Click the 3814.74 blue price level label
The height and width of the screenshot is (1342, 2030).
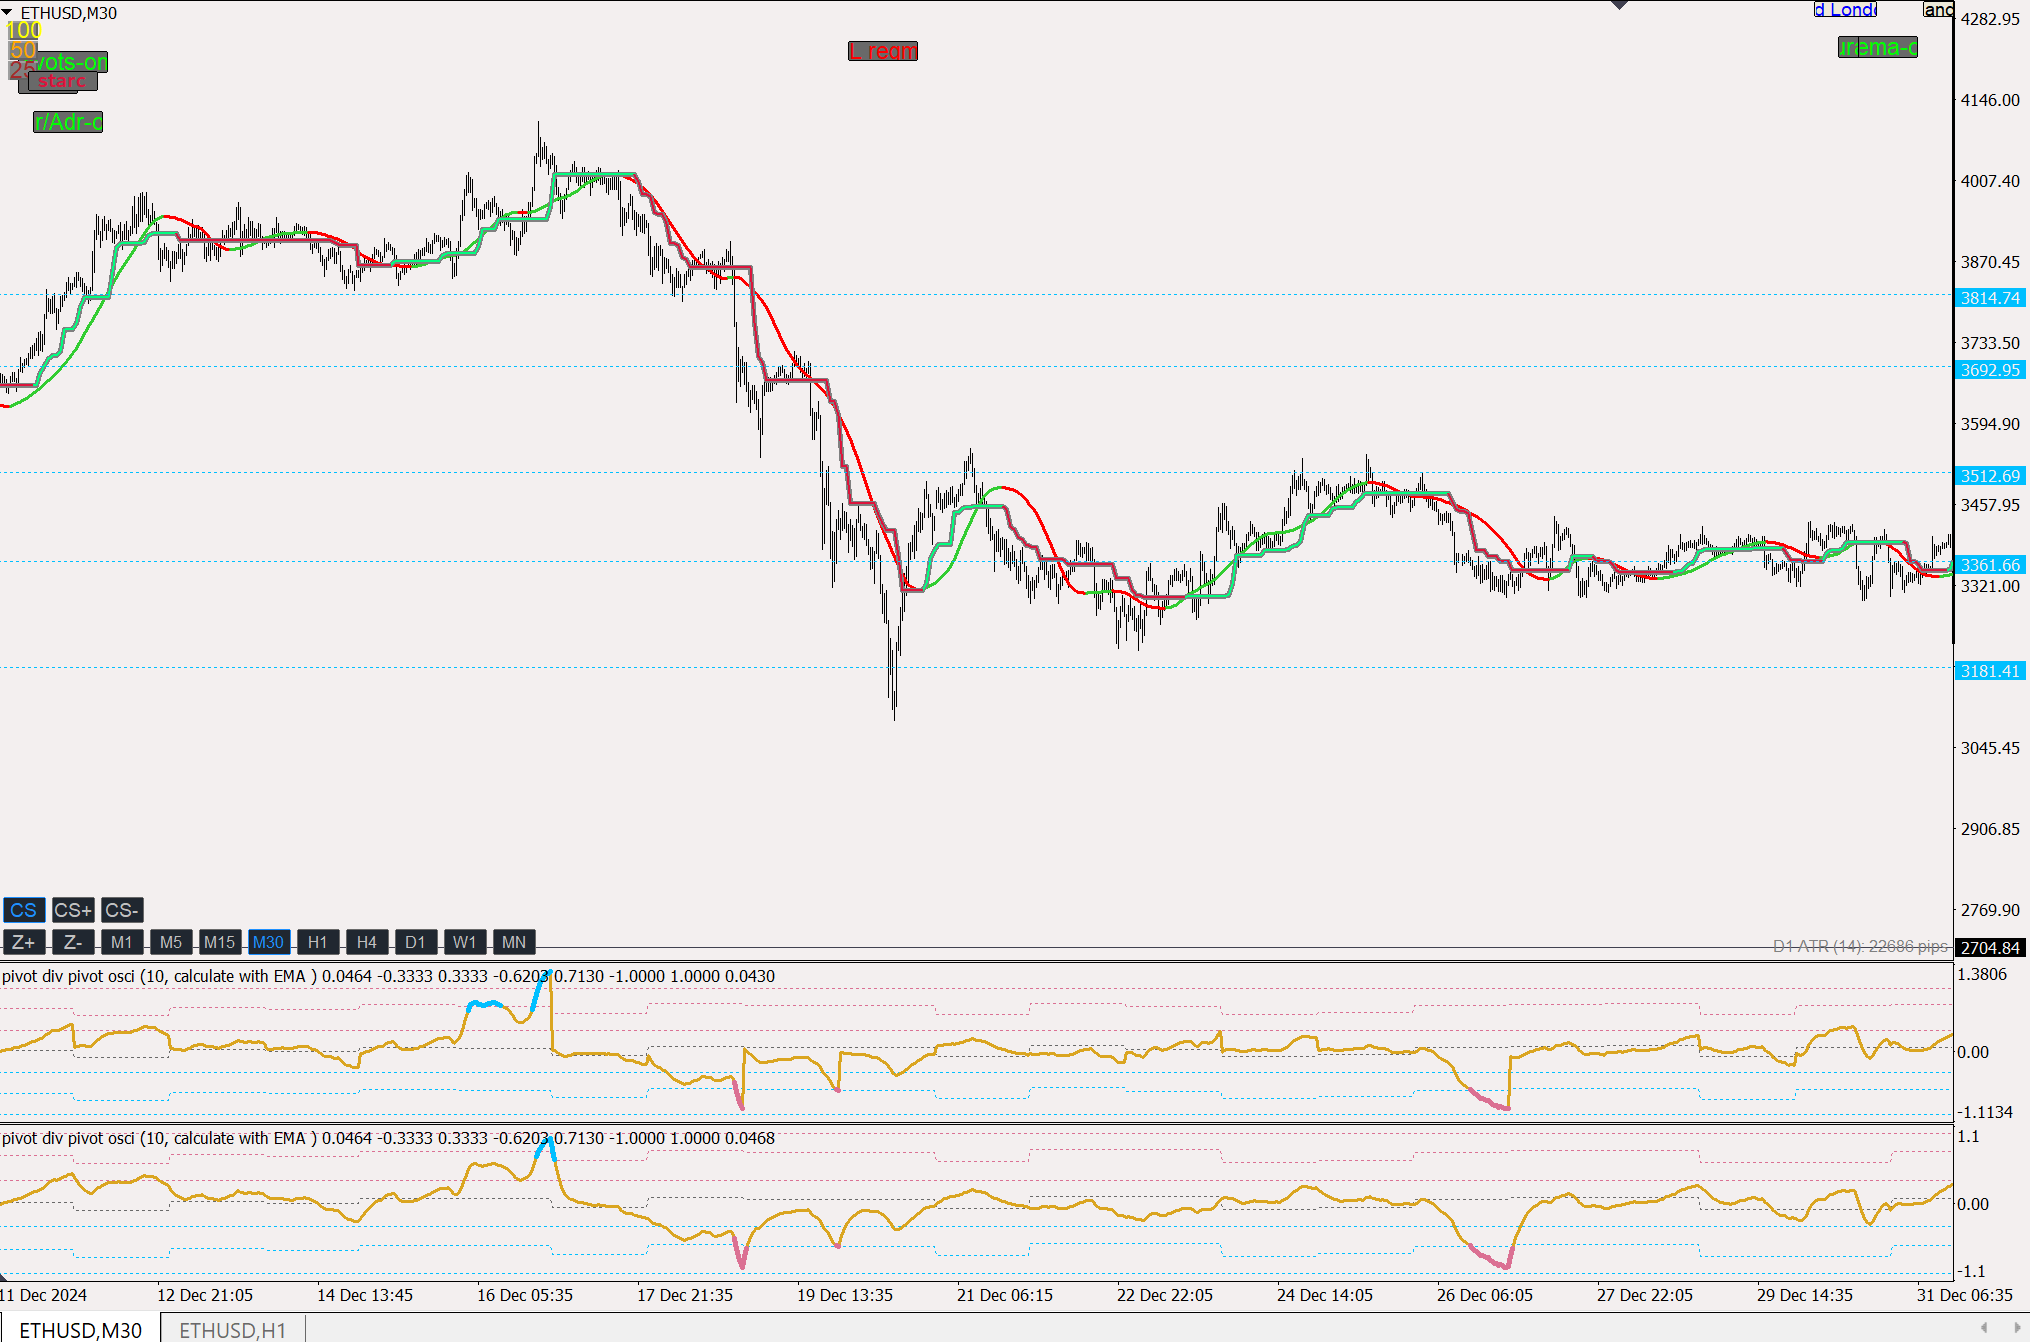(x=1990, y=298)
